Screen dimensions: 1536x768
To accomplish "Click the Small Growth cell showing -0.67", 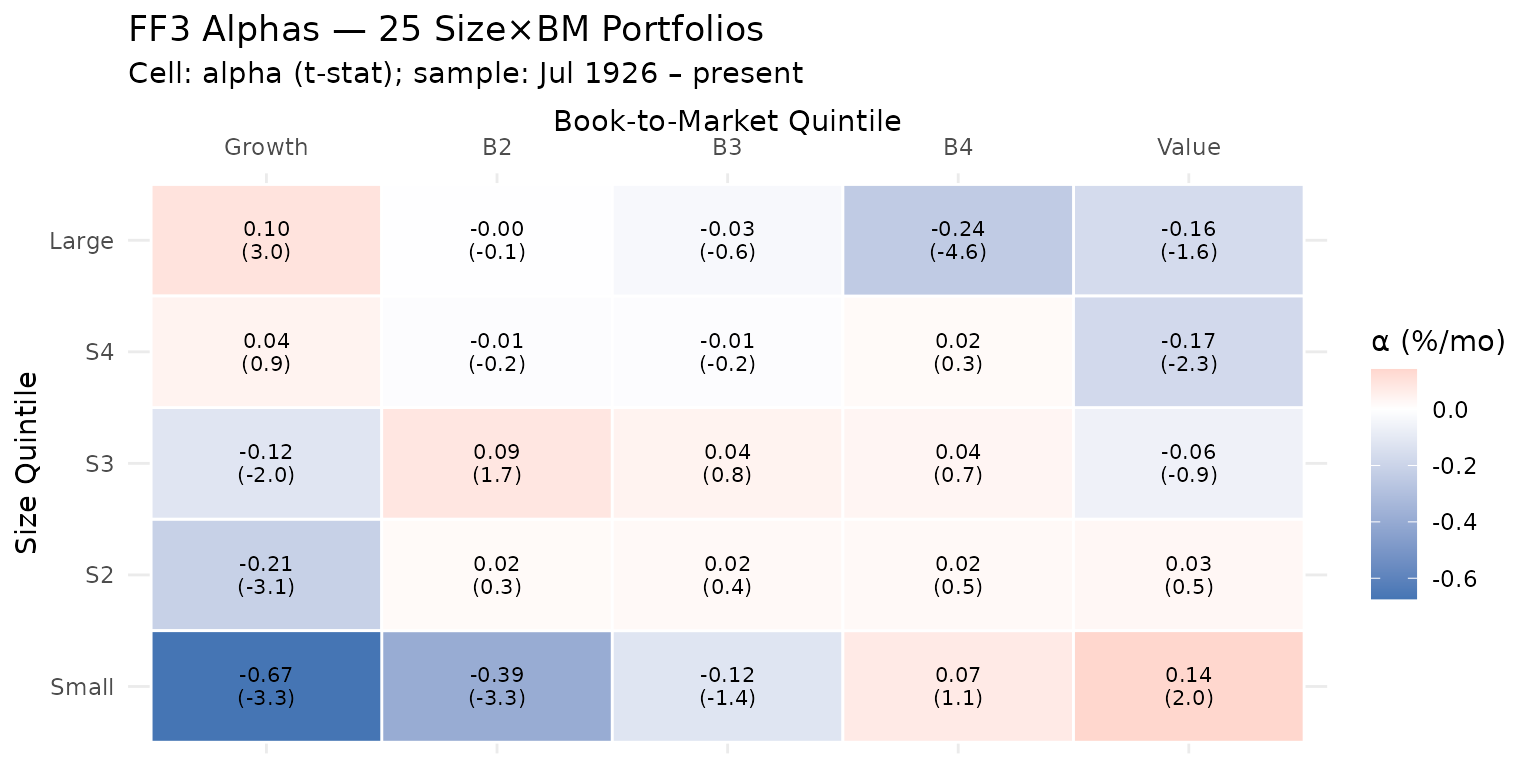I will point(266,686).
